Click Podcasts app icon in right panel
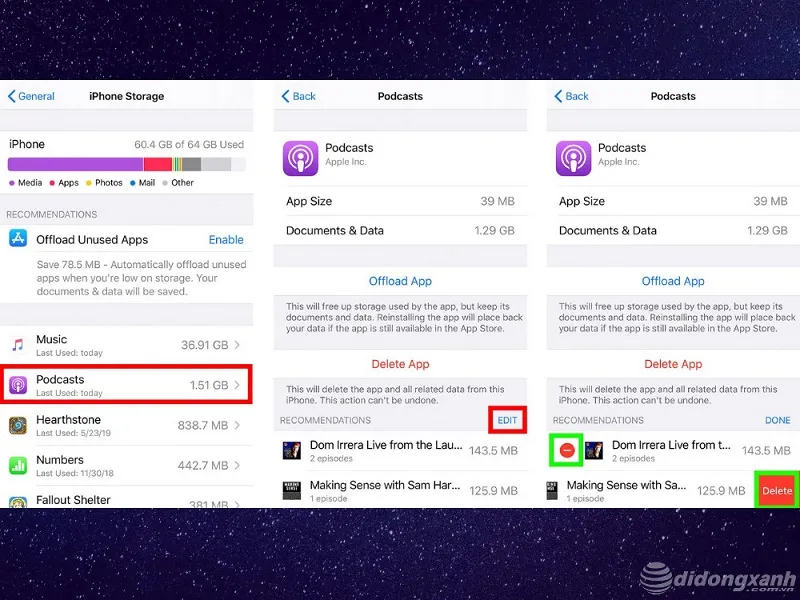Screen dimensions: 800x600 click(x=573, y=158)
